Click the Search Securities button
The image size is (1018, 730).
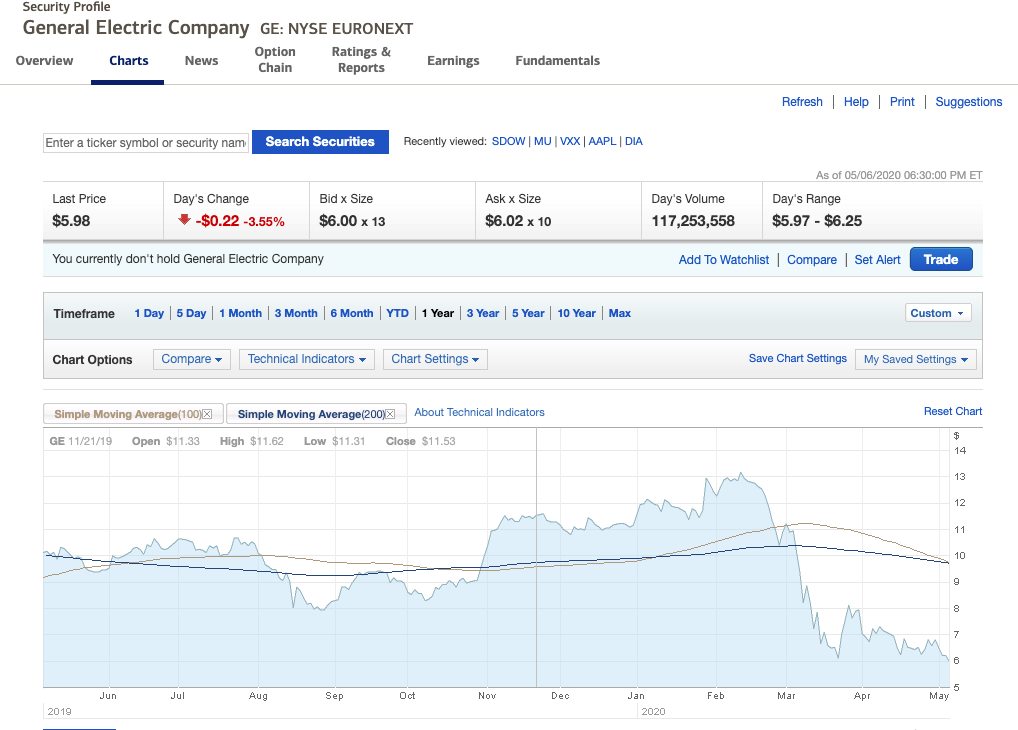(320, 141)
